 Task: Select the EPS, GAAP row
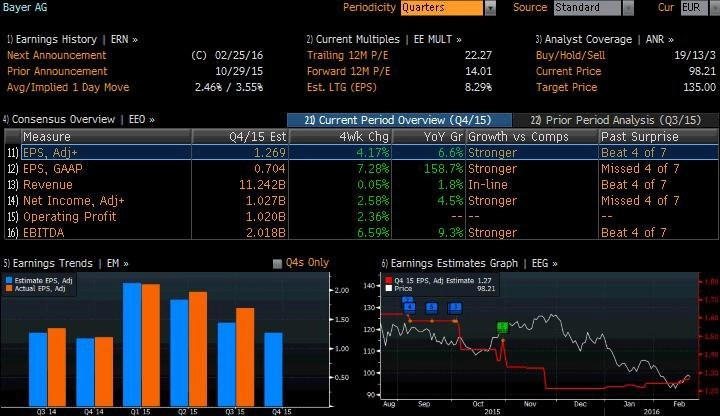[361, 169]
